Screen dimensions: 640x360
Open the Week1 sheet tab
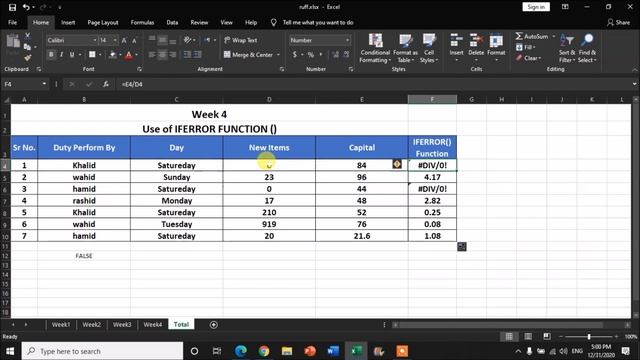click(x=60, y=324)
